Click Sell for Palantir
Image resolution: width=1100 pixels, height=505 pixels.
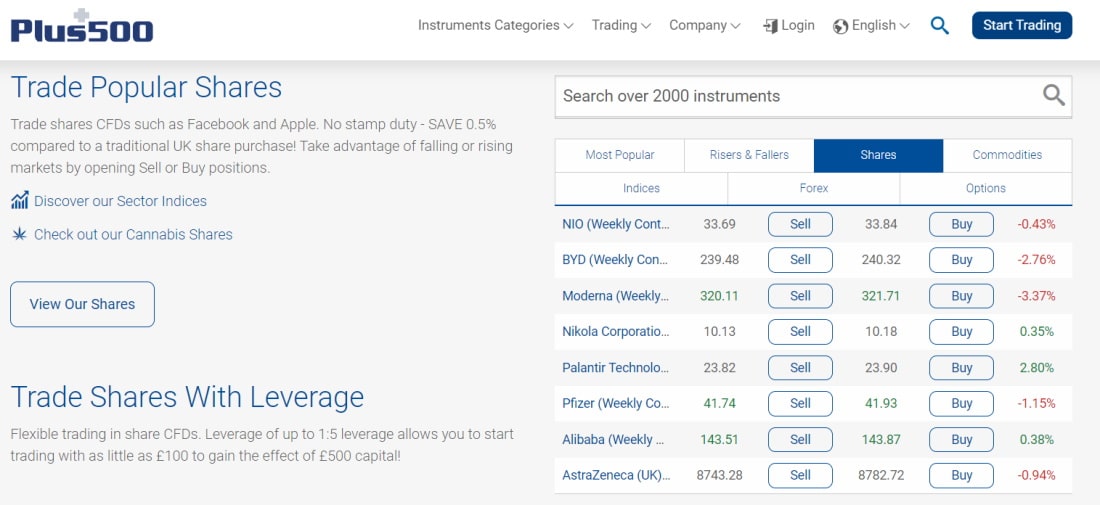click(x=800, y=368)
